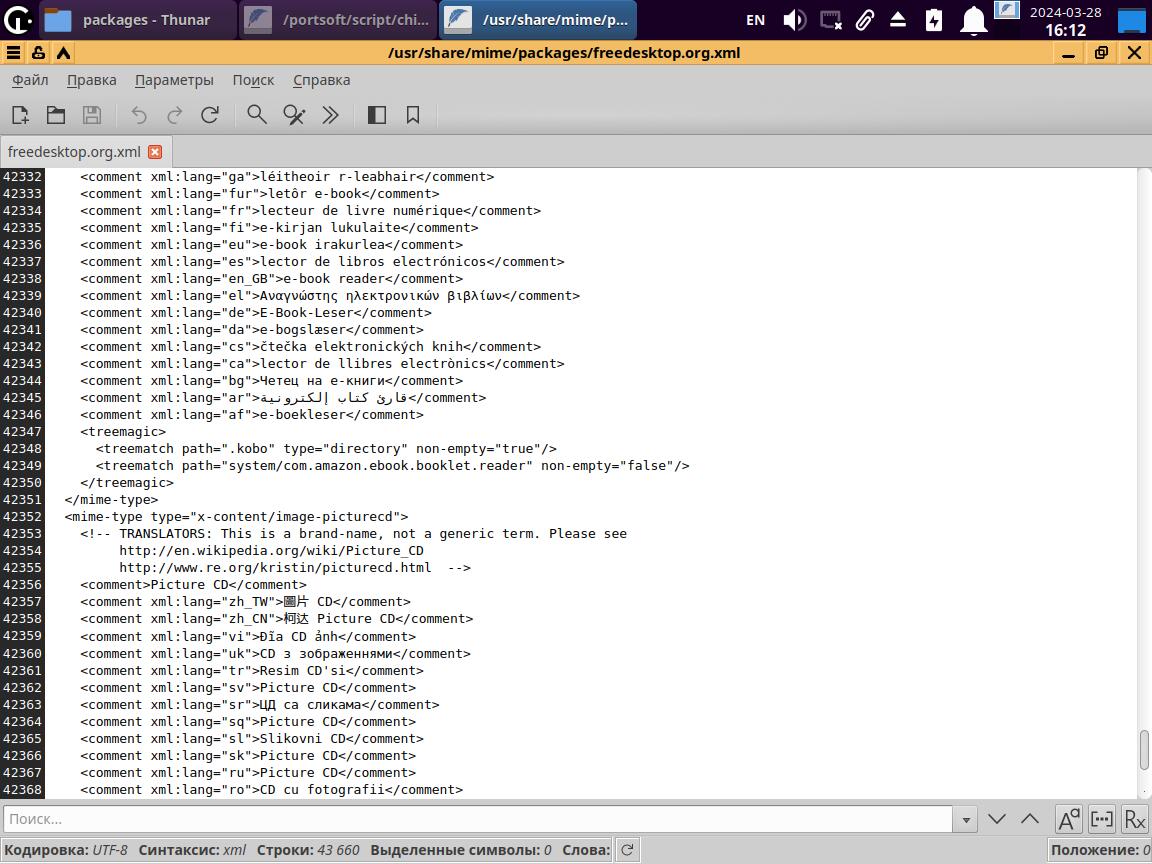This screenshot has height=864, width=1152.
Task: Click line number 42347 in gutter
Action: pyautogui.click(x=22, y=431)
